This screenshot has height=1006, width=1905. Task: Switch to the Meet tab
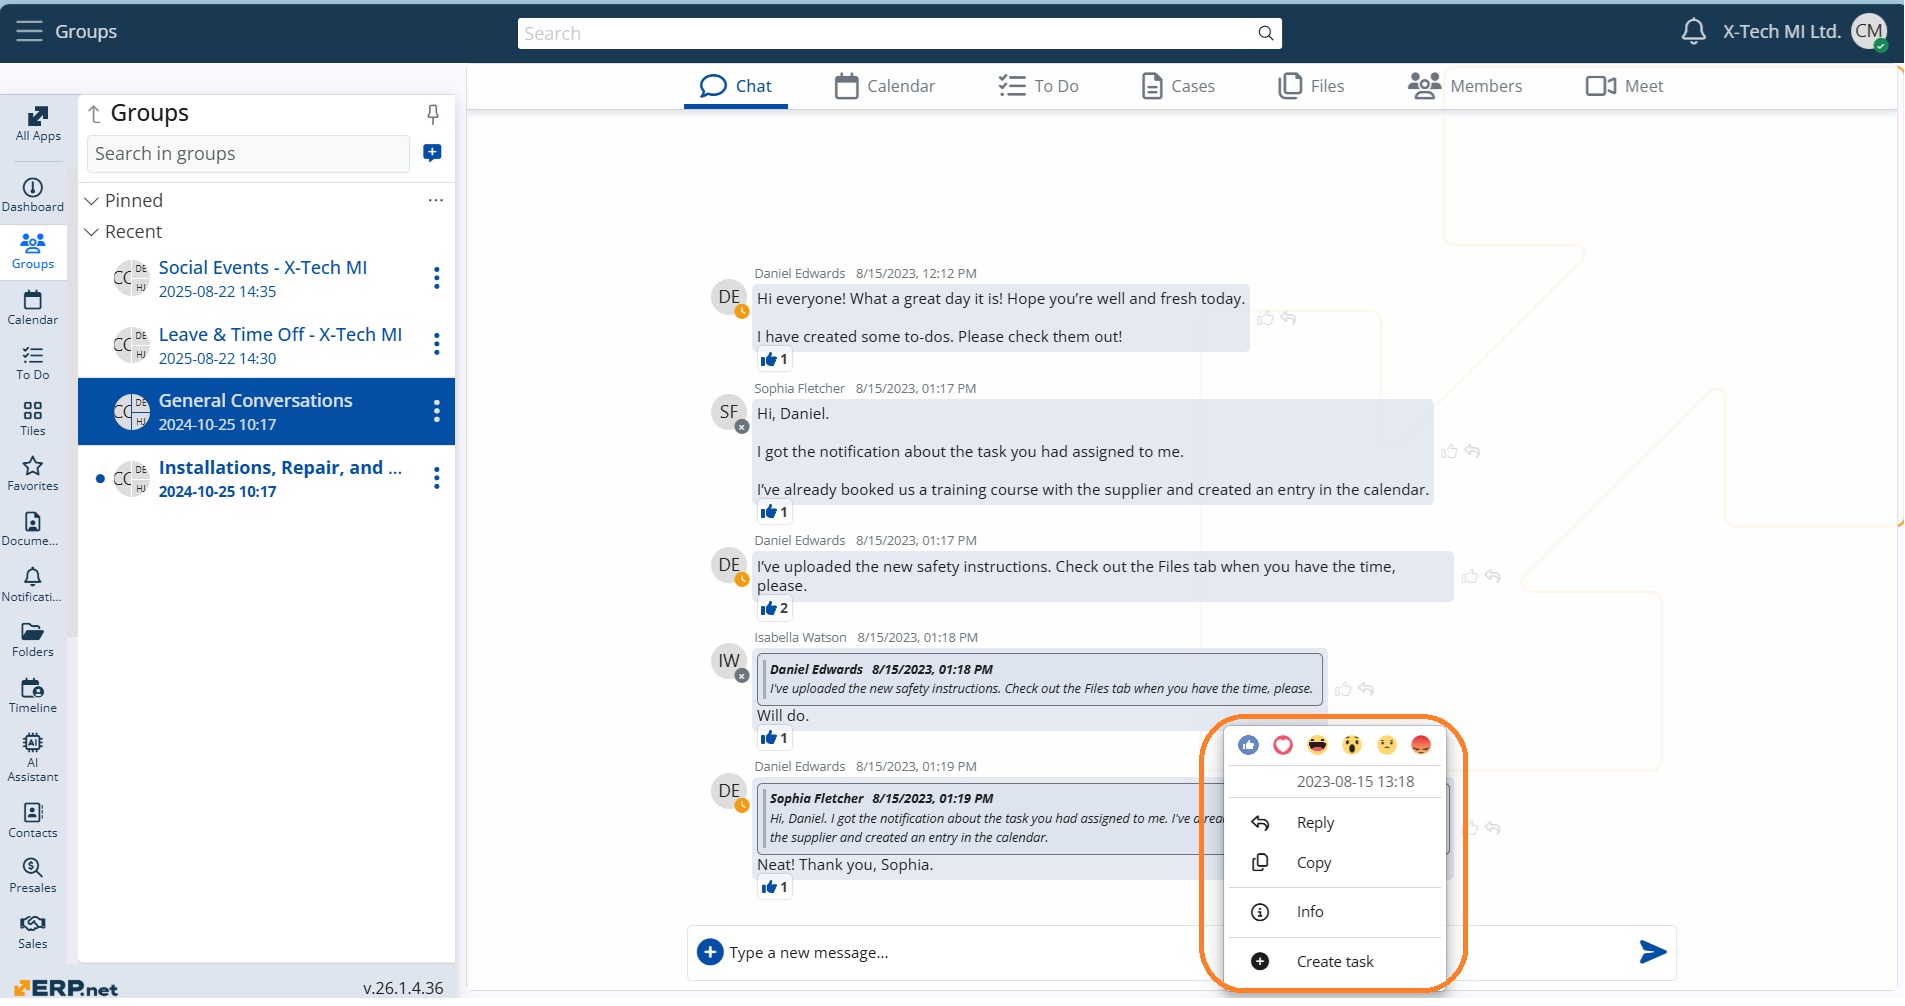[1624, 86]
